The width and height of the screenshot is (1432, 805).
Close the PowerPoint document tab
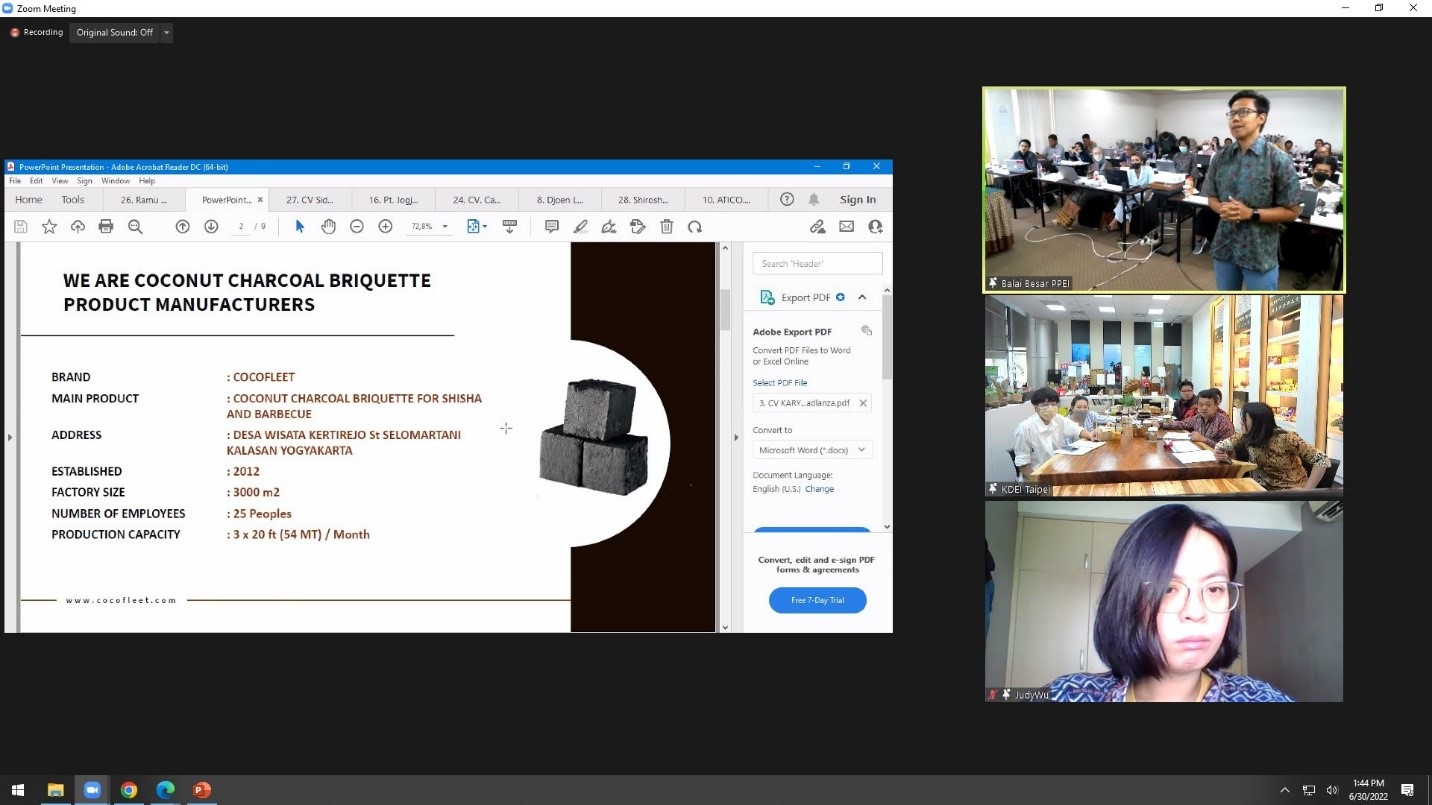pyautogui.click(x=260, y=199)
